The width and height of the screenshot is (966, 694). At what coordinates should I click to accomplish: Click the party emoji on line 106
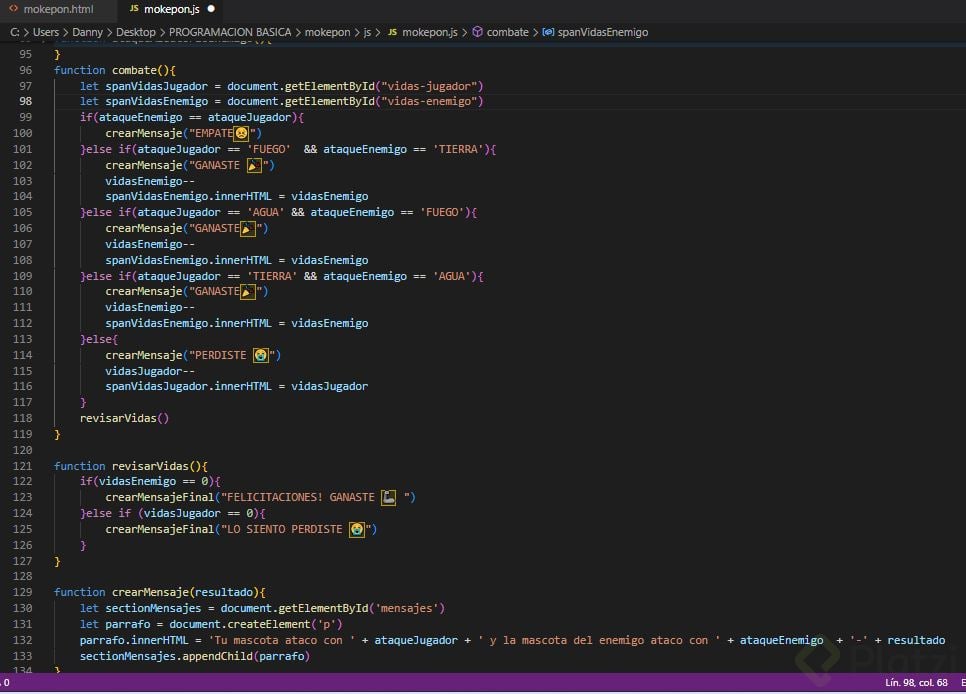pyautogui.click(x=248, y=229)
